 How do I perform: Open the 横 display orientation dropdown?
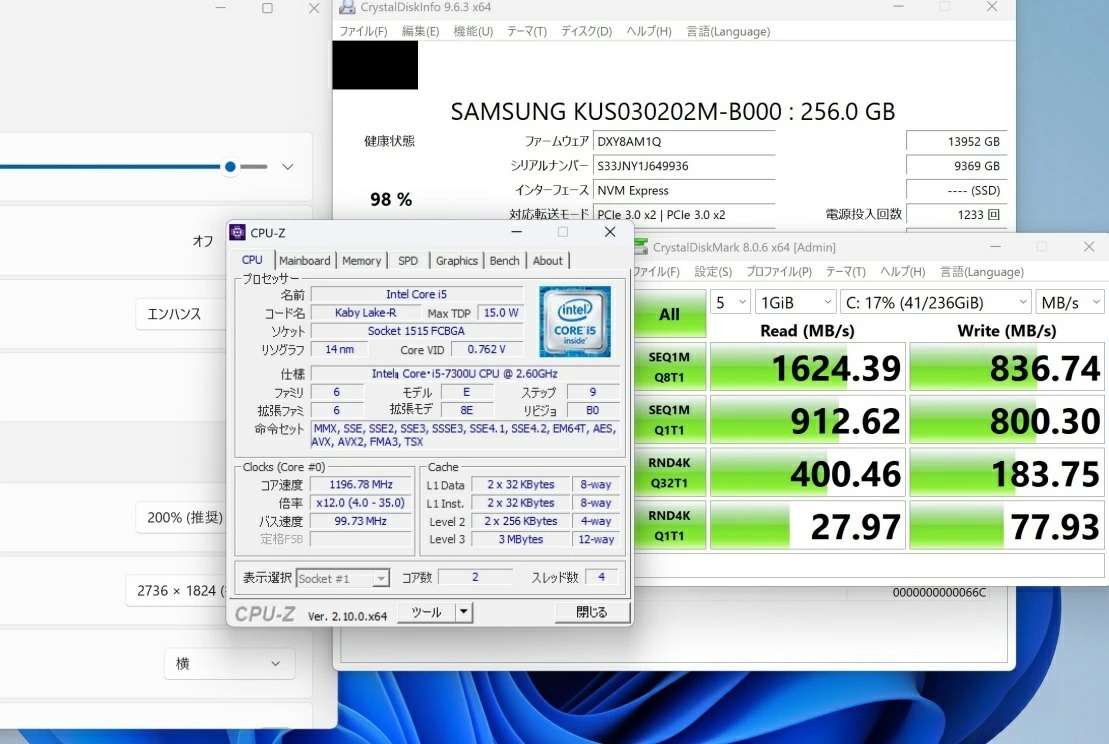pyautogui.click(x=230, y=663)
